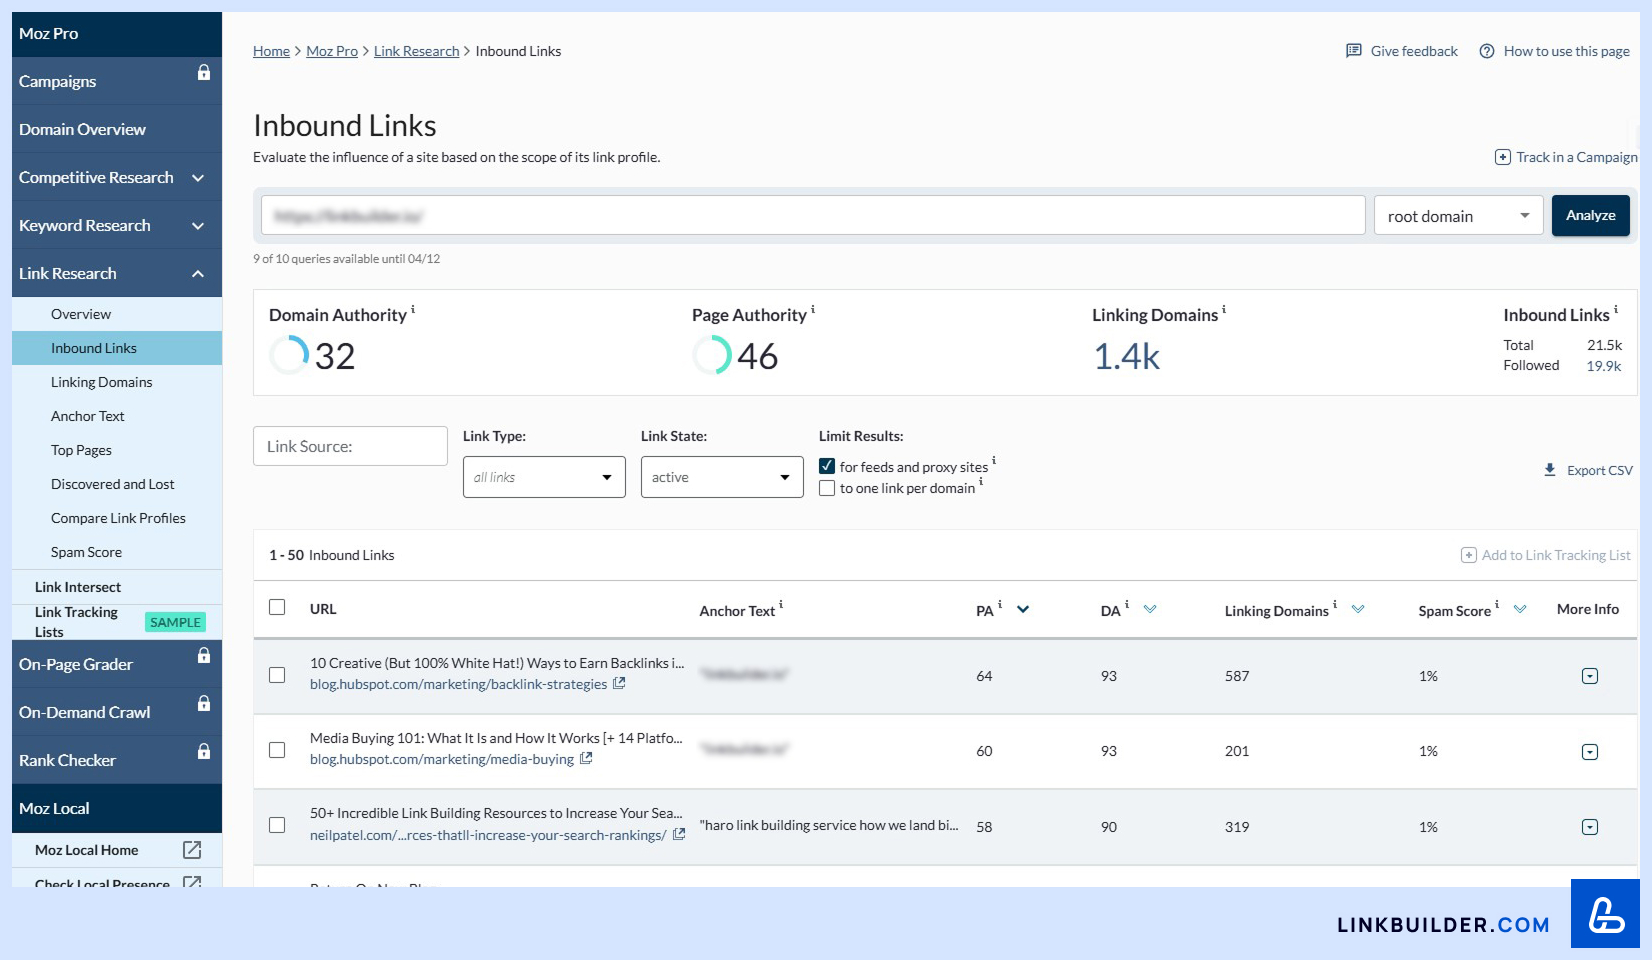
Task: Open external link icon for media-buying URL
Action: [x=586, y=759]
